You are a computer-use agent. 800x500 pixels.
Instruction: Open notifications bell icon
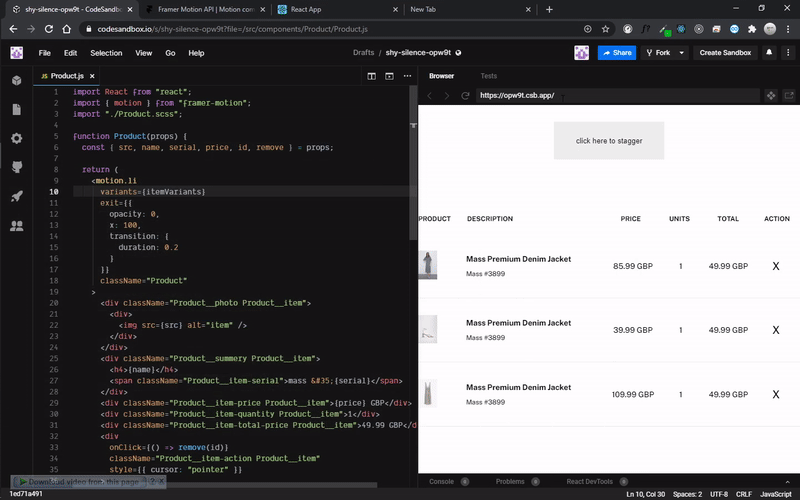[x=769, y=52]
